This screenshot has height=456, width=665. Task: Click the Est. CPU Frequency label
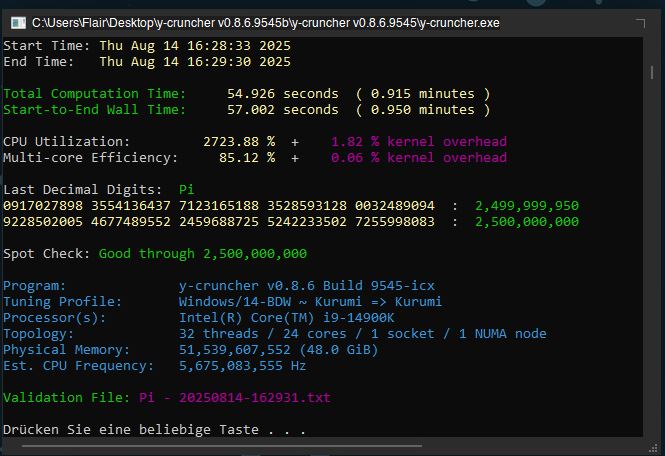78,366
